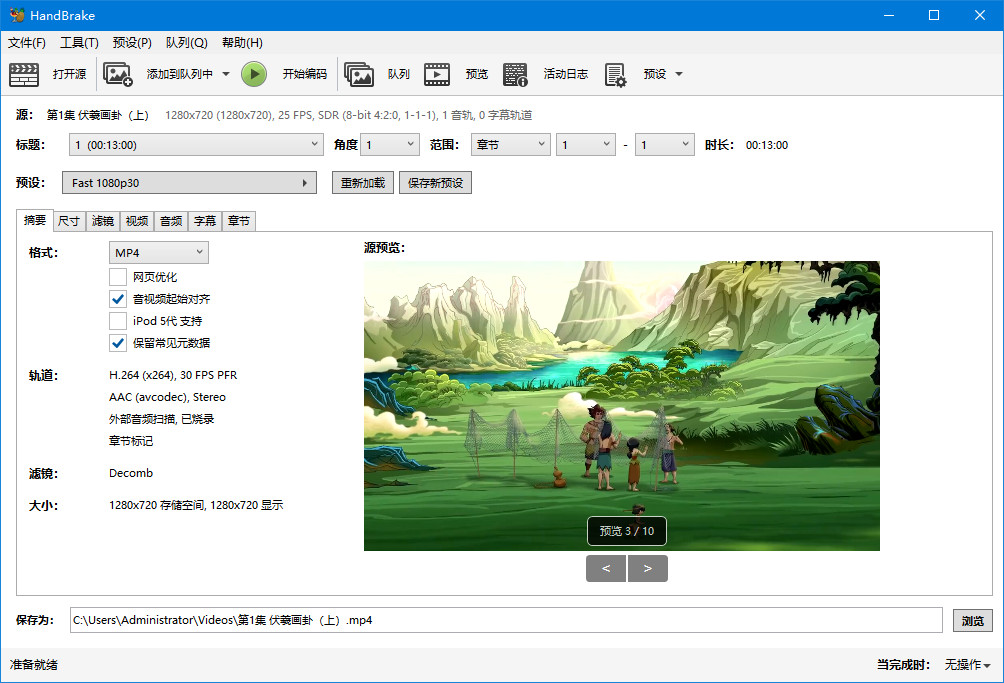Click the Open Source clapperboard icon
Image resolution: width=1004 pixels, height=683 pixels.
pyautogui.click(x=24, y=74)
